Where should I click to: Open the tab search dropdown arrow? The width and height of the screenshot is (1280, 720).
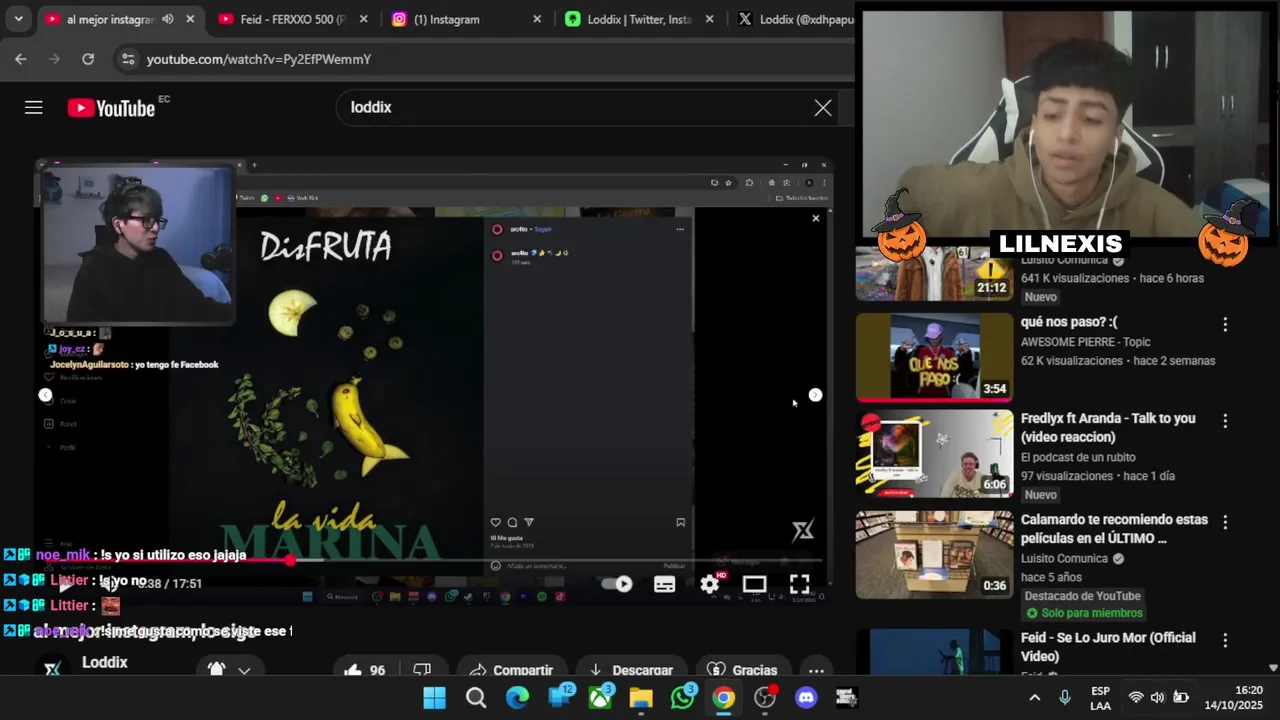click(18, 19)
